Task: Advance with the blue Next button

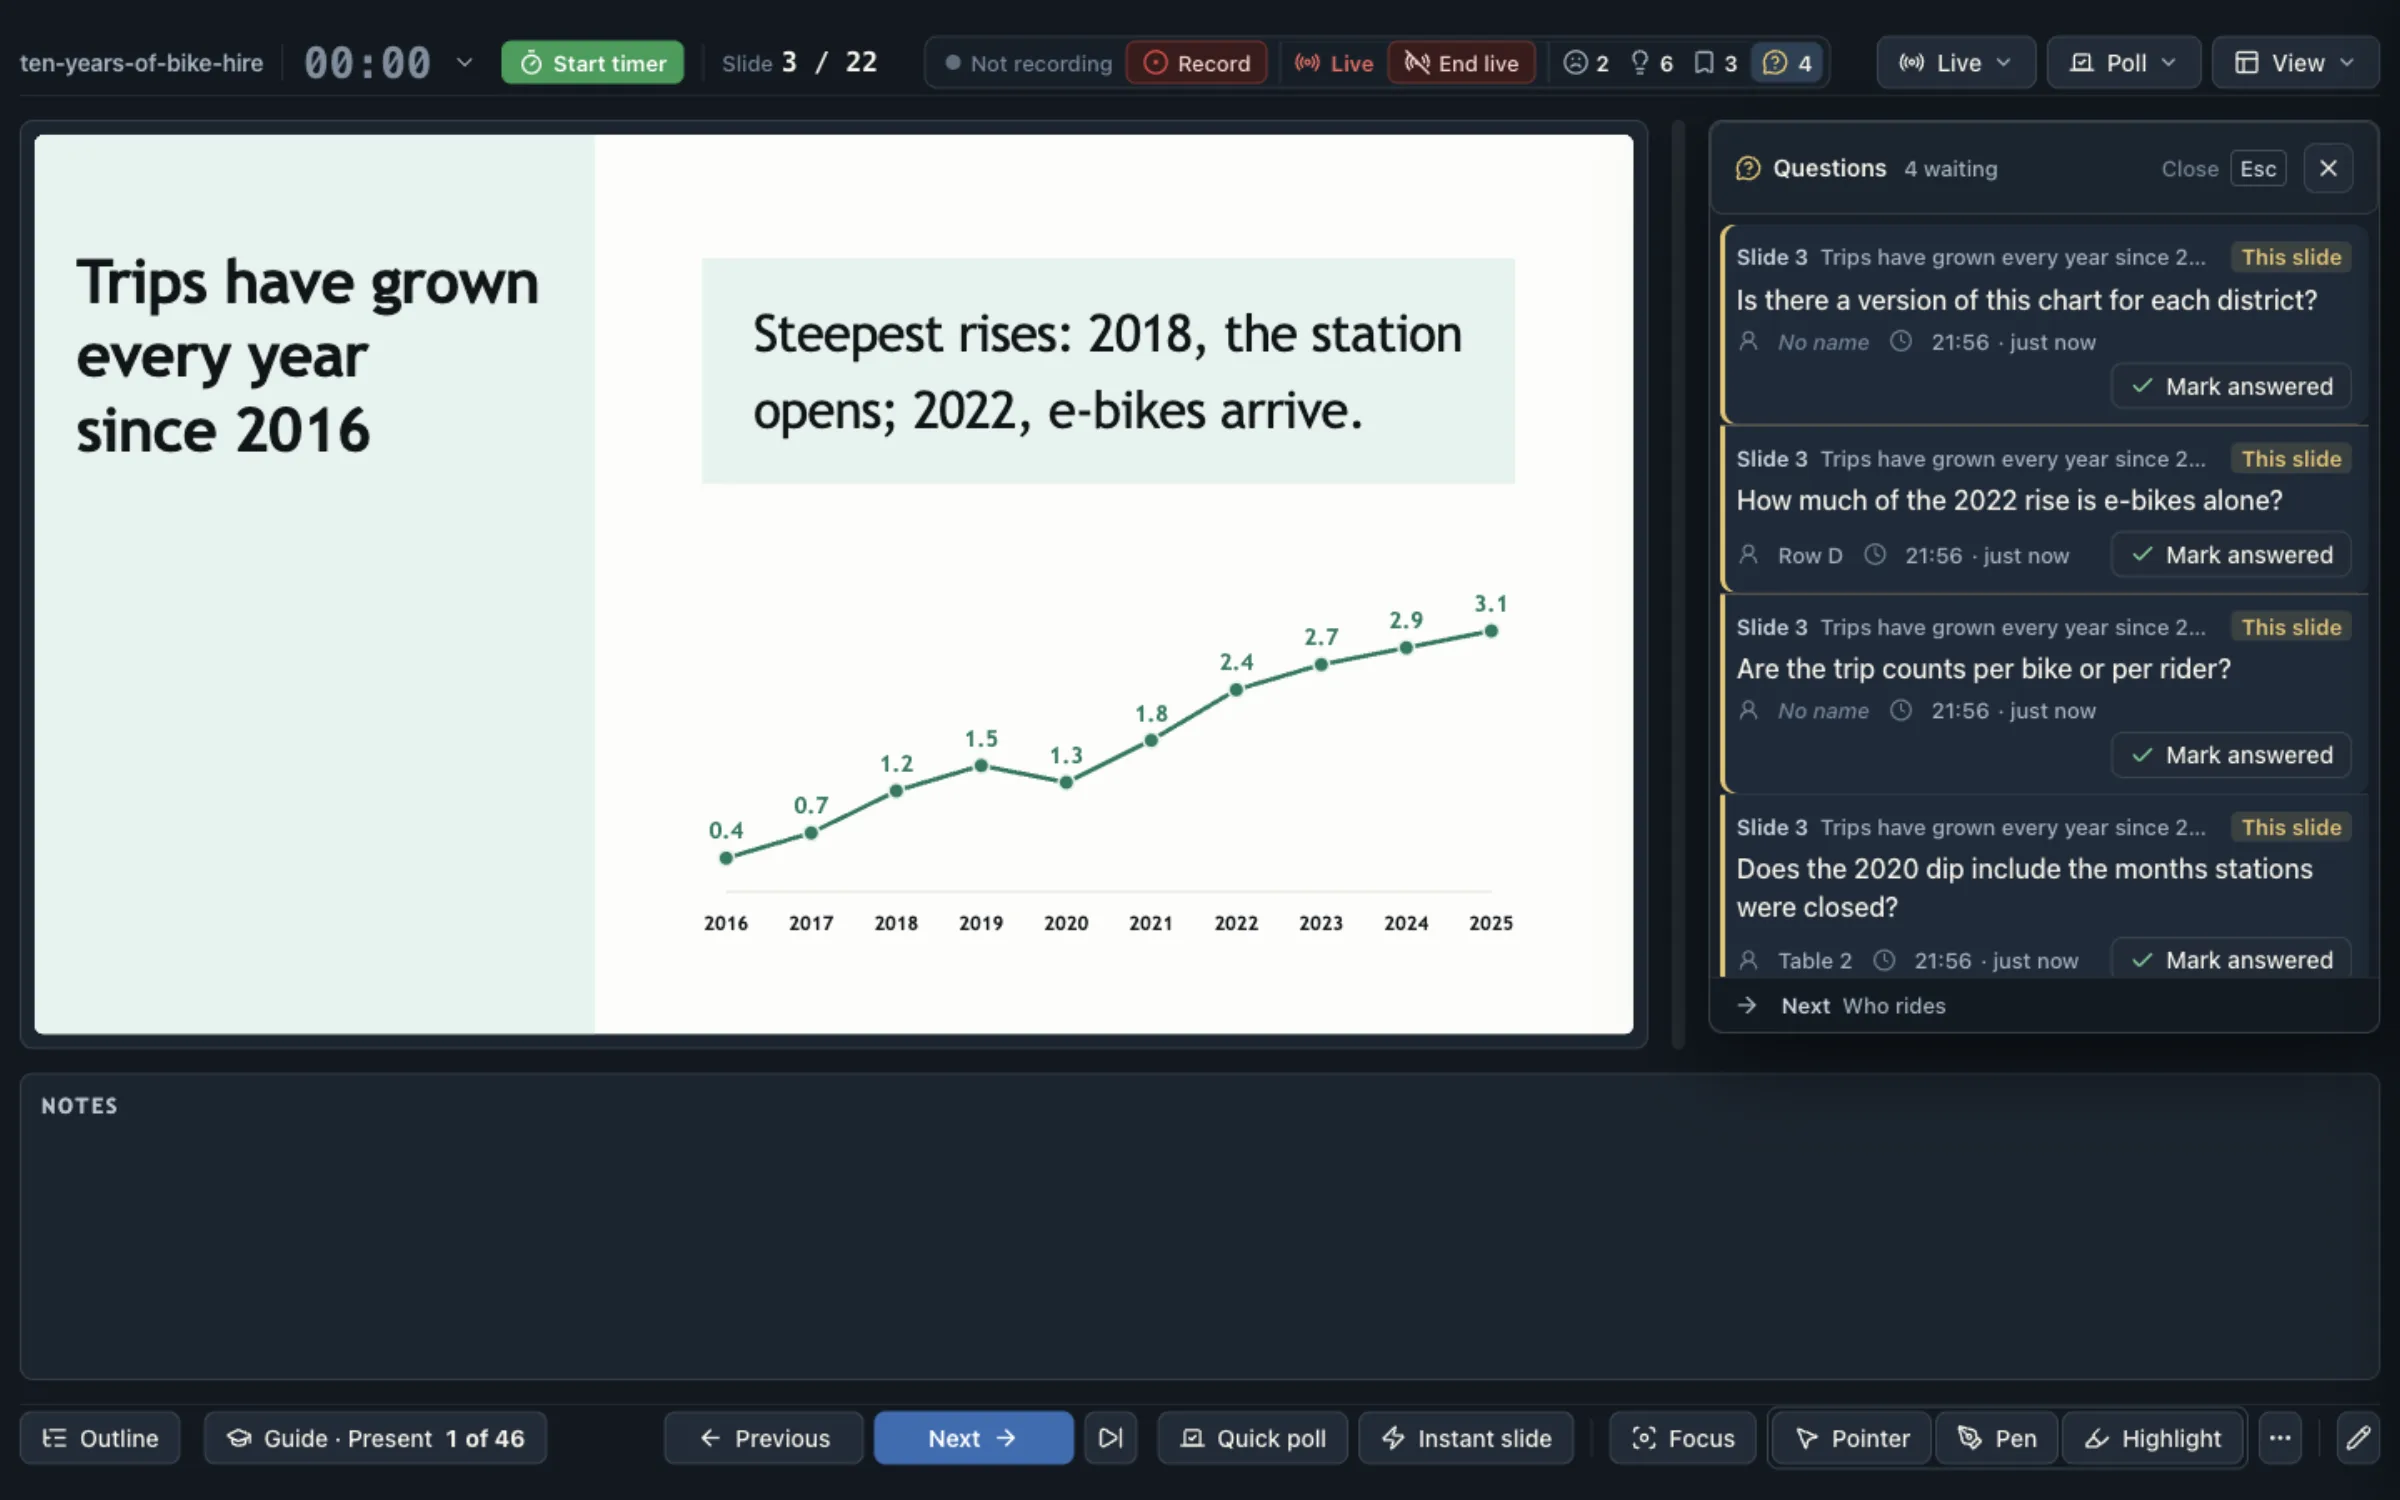Action: coord(973,1438)
